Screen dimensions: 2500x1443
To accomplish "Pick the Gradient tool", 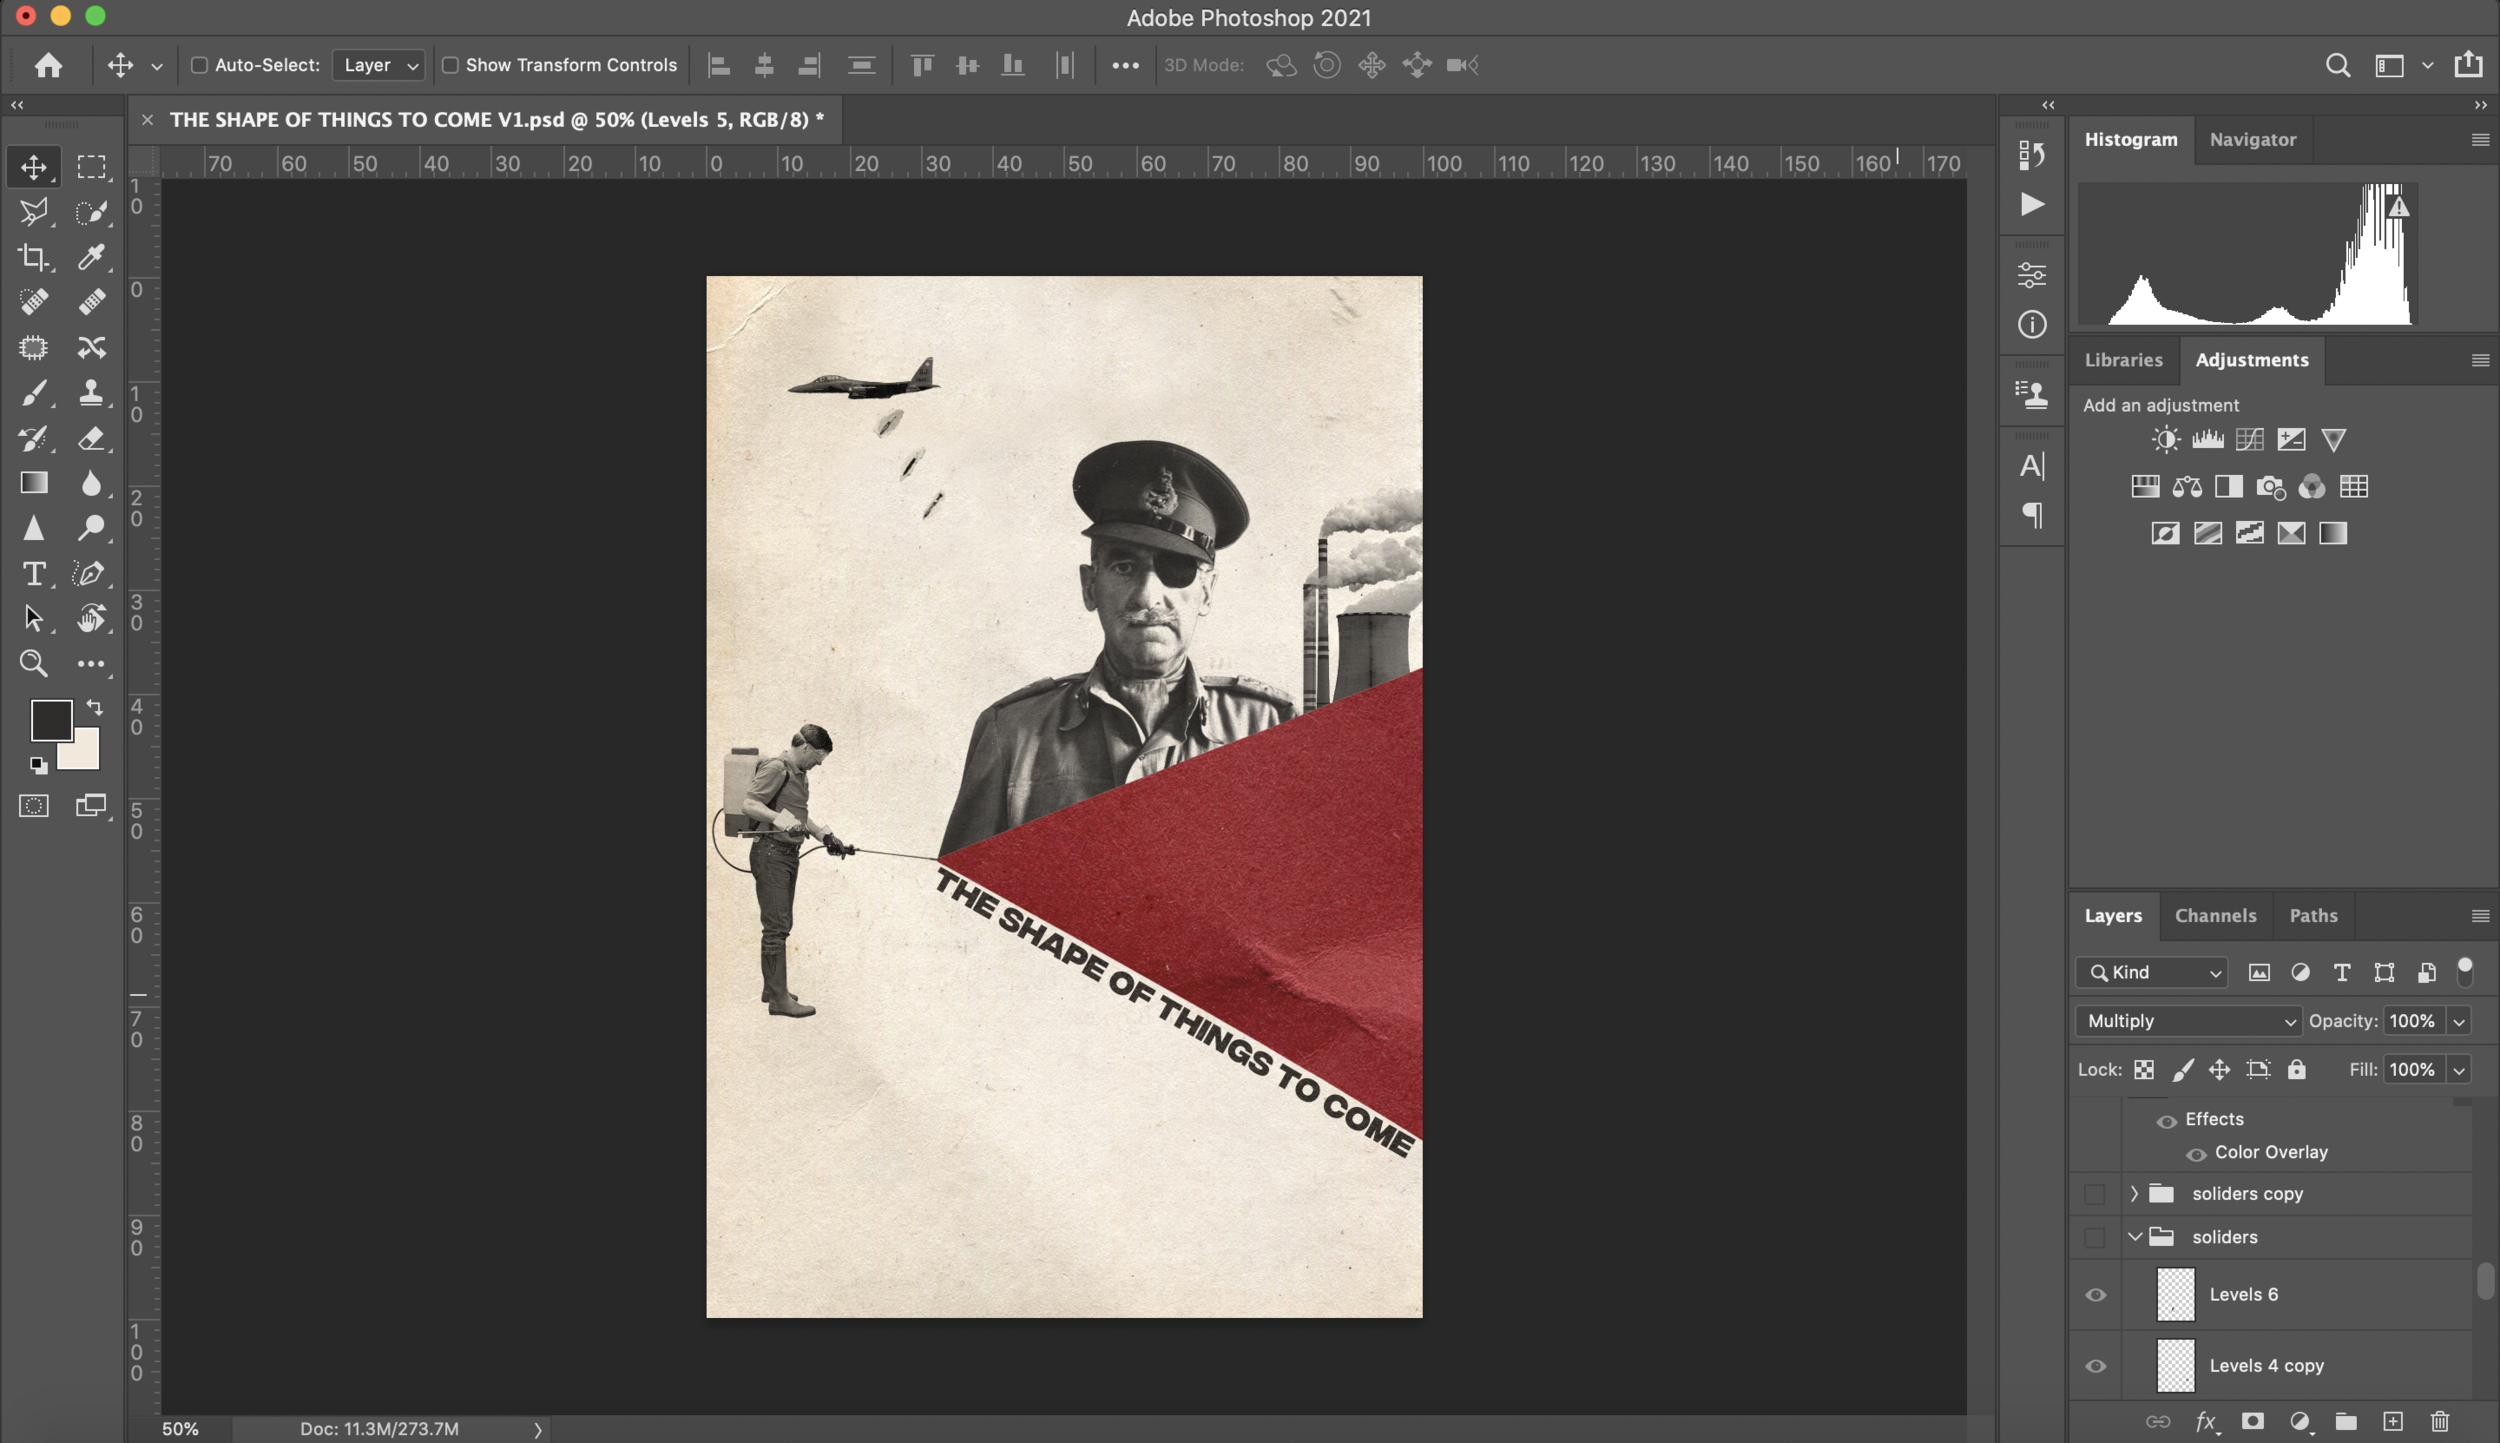I will pos(33,483).
